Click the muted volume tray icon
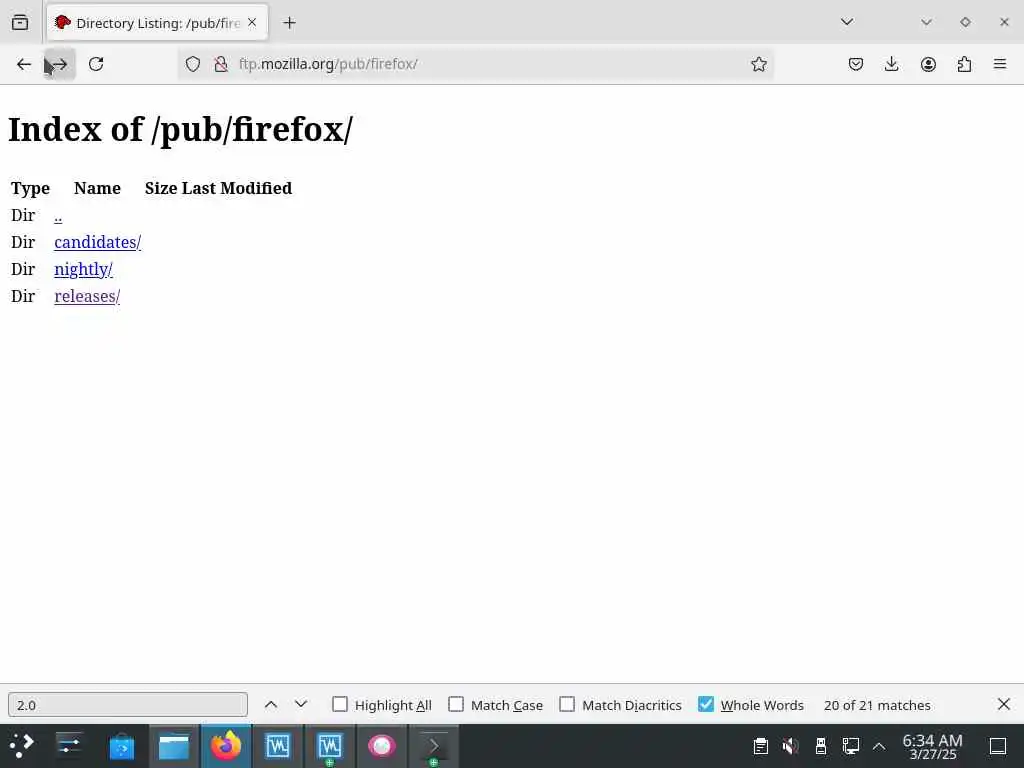Image resolution: width=1024 pixels, height=768 pixels. 790,746
